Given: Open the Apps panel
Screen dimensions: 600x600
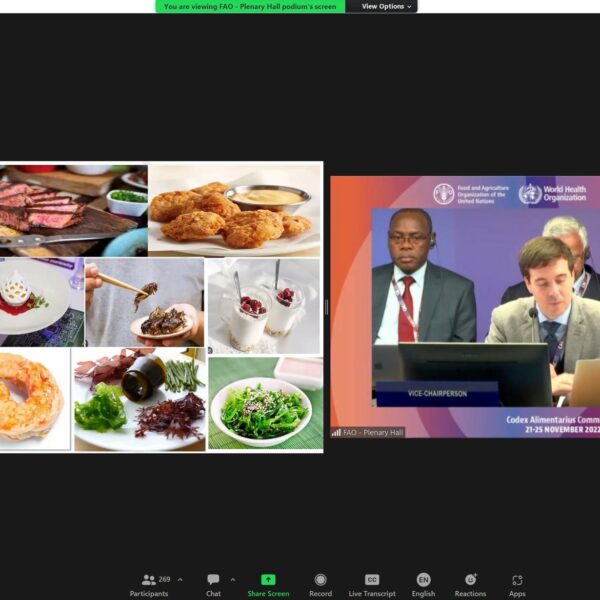Looking at the screenshot, I should (517, 583).
